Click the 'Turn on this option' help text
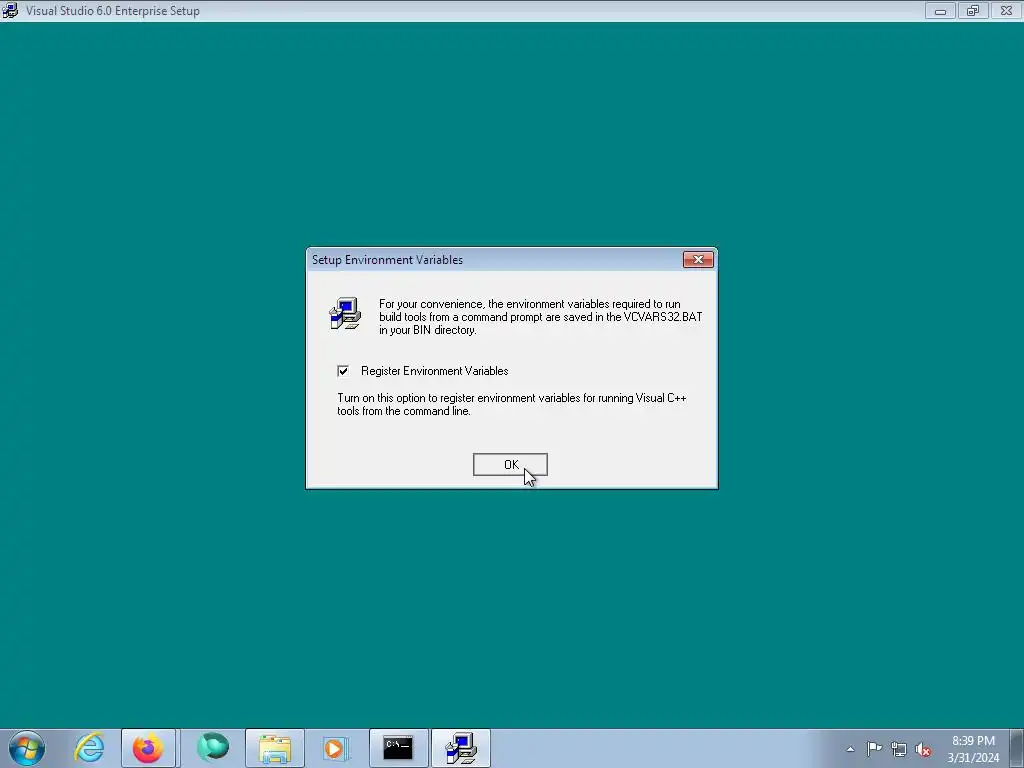 click(511, 404)
